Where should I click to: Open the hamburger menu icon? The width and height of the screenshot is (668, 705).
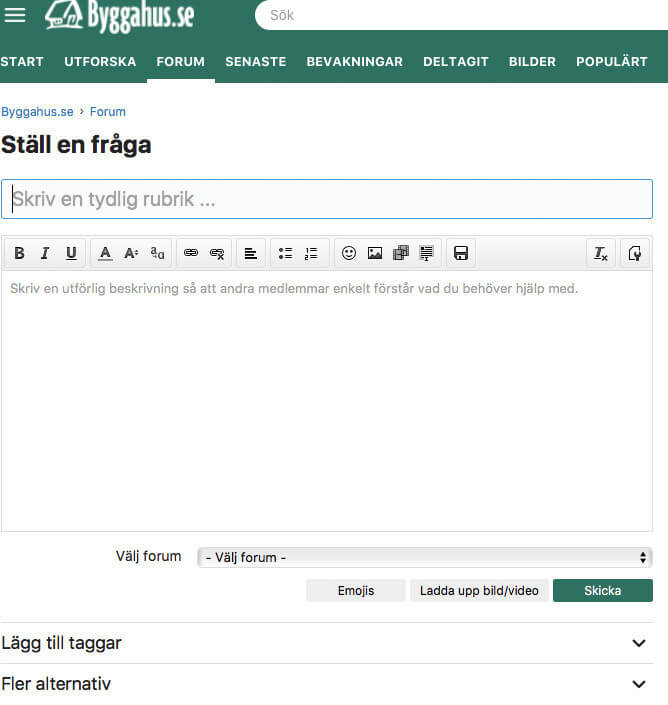click(x=15, y=16)
